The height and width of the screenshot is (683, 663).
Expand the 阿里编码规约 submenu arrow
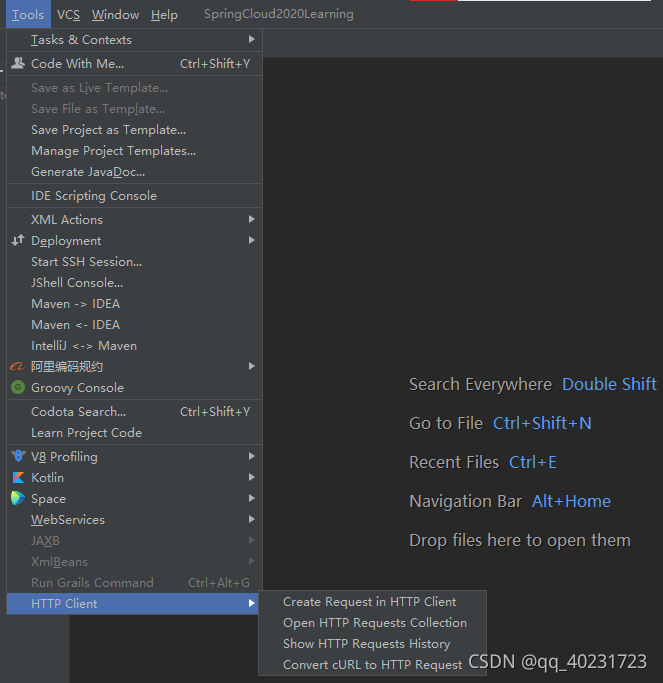[x=251, y=366]
